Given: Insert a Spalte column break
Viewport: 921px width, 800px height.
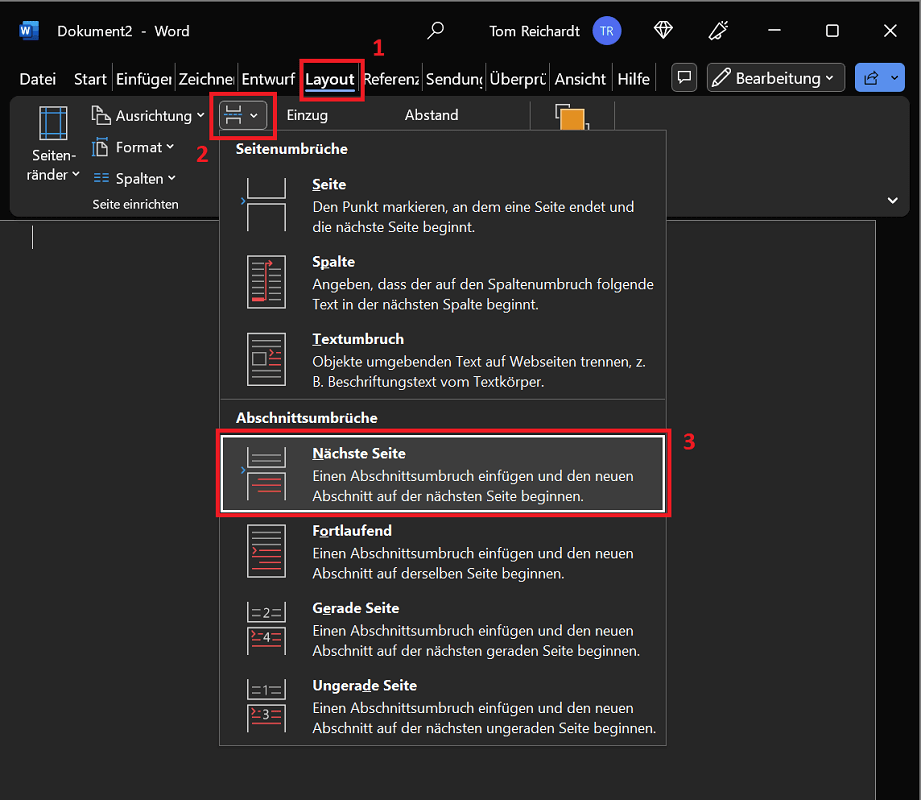Looking at the screenshot, I should point(443,283).
